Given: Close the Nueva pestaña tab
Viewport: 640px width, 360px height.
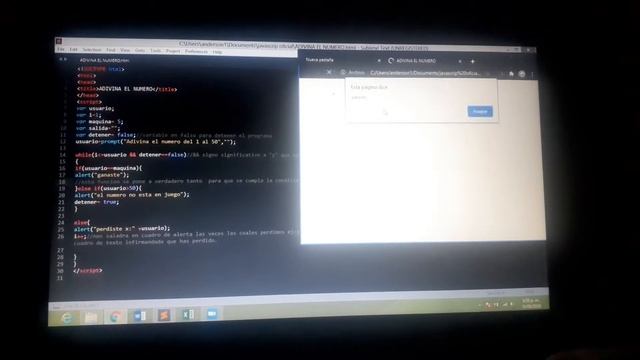Looking at the screenshot, I should (379, 60).
